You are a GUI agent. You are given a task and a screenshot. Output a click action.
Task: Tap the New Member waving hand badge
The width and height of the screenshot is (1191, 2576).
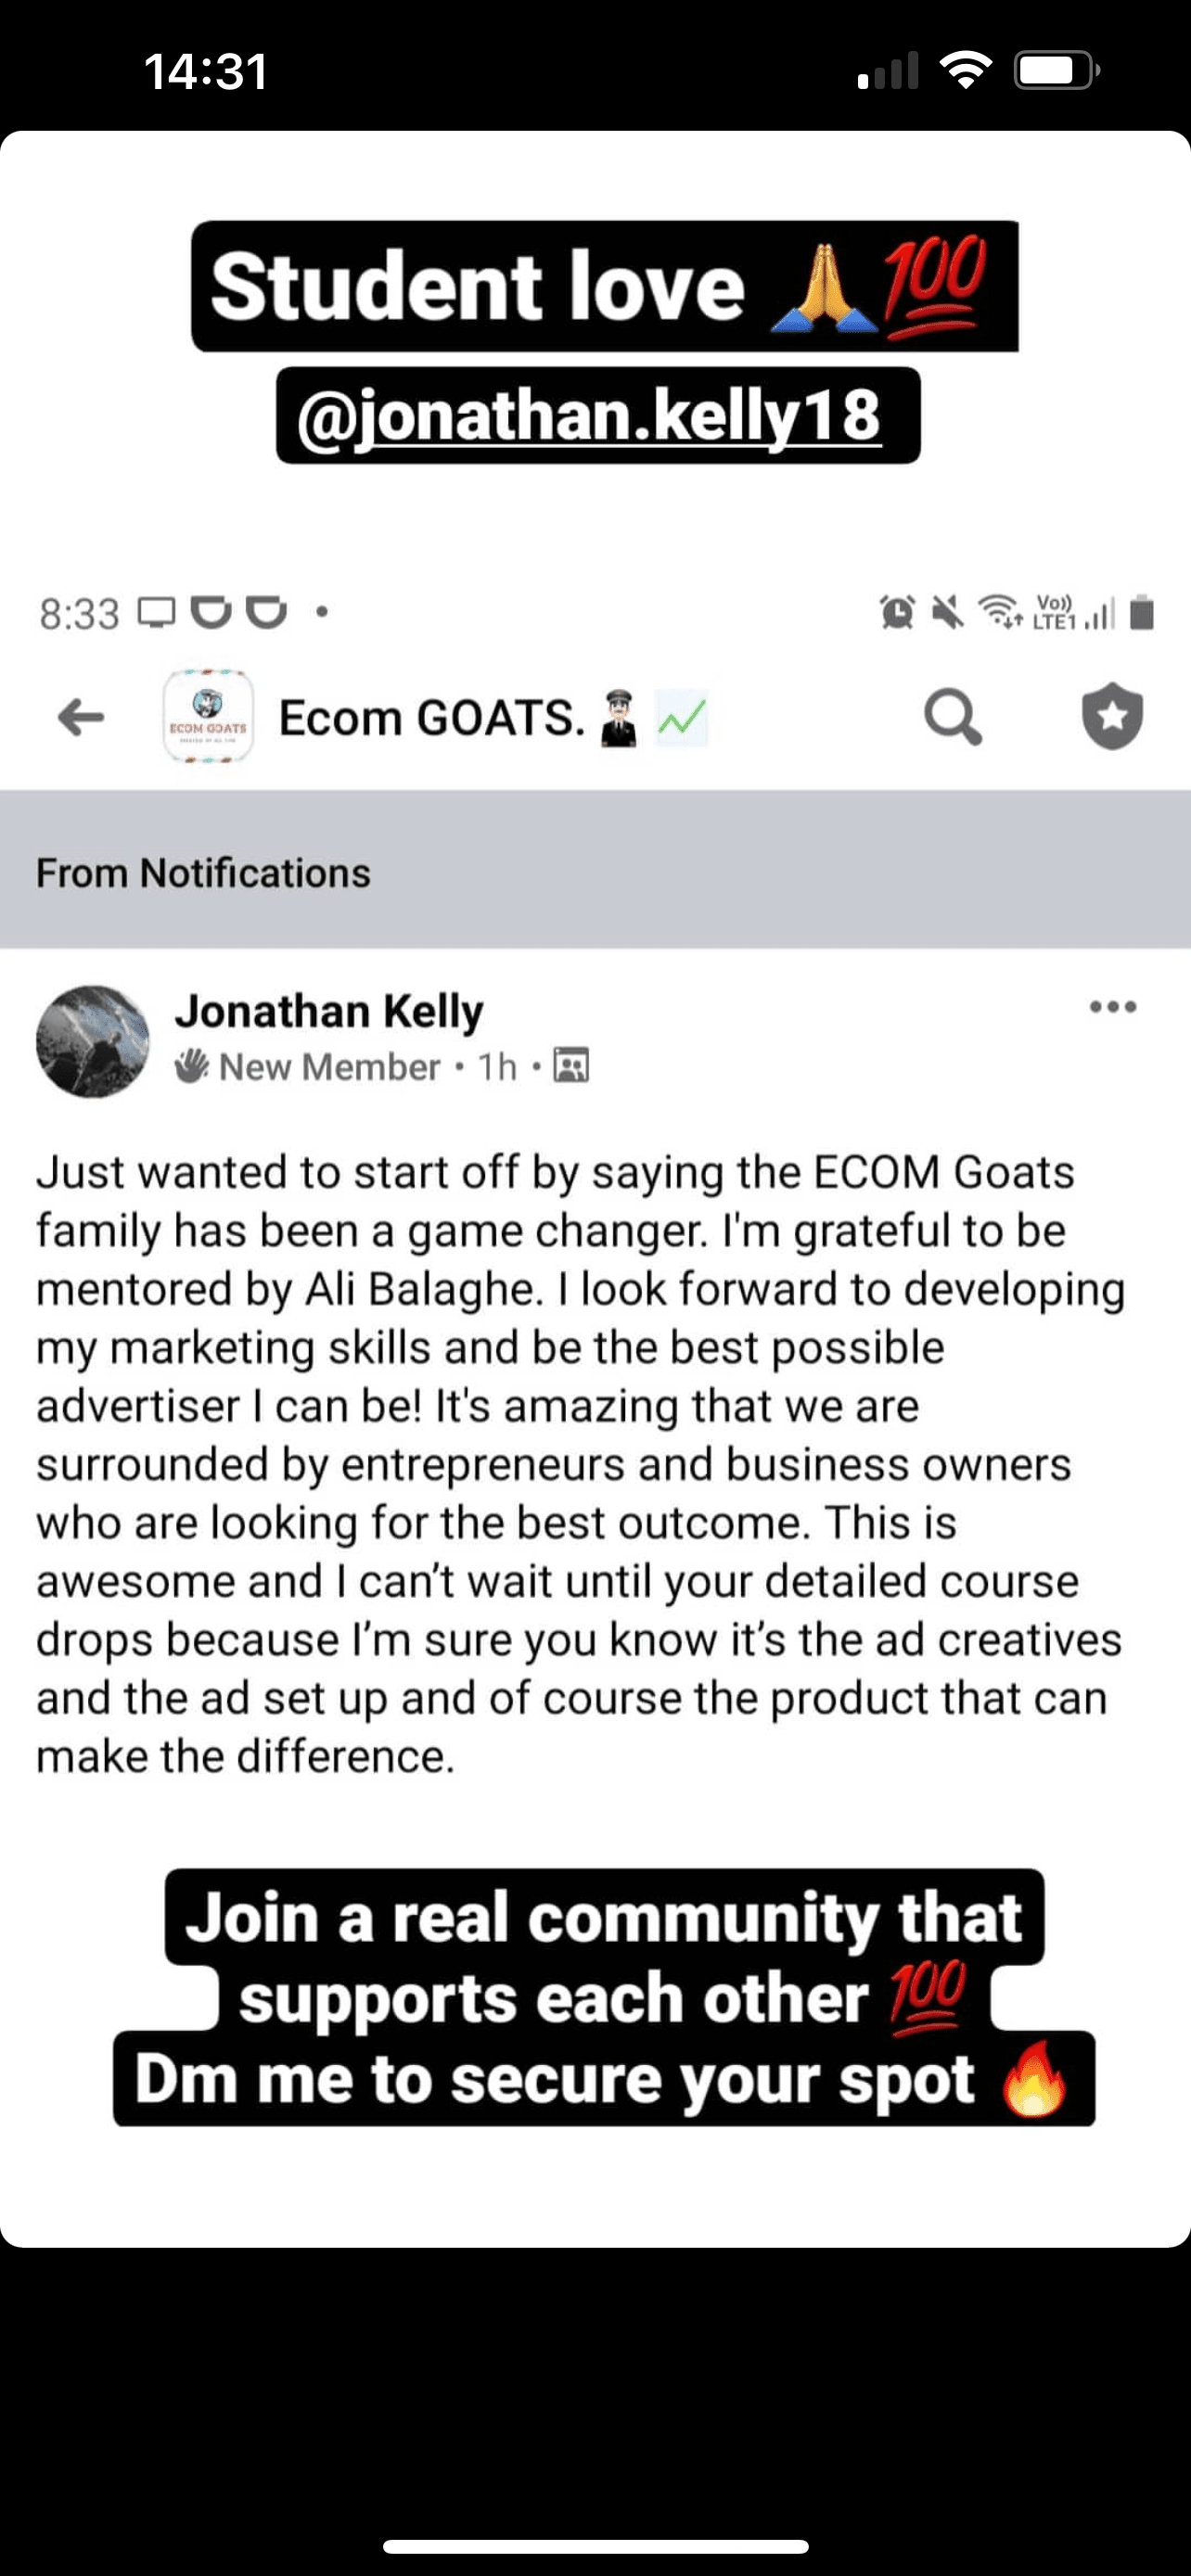(190, 1066)
